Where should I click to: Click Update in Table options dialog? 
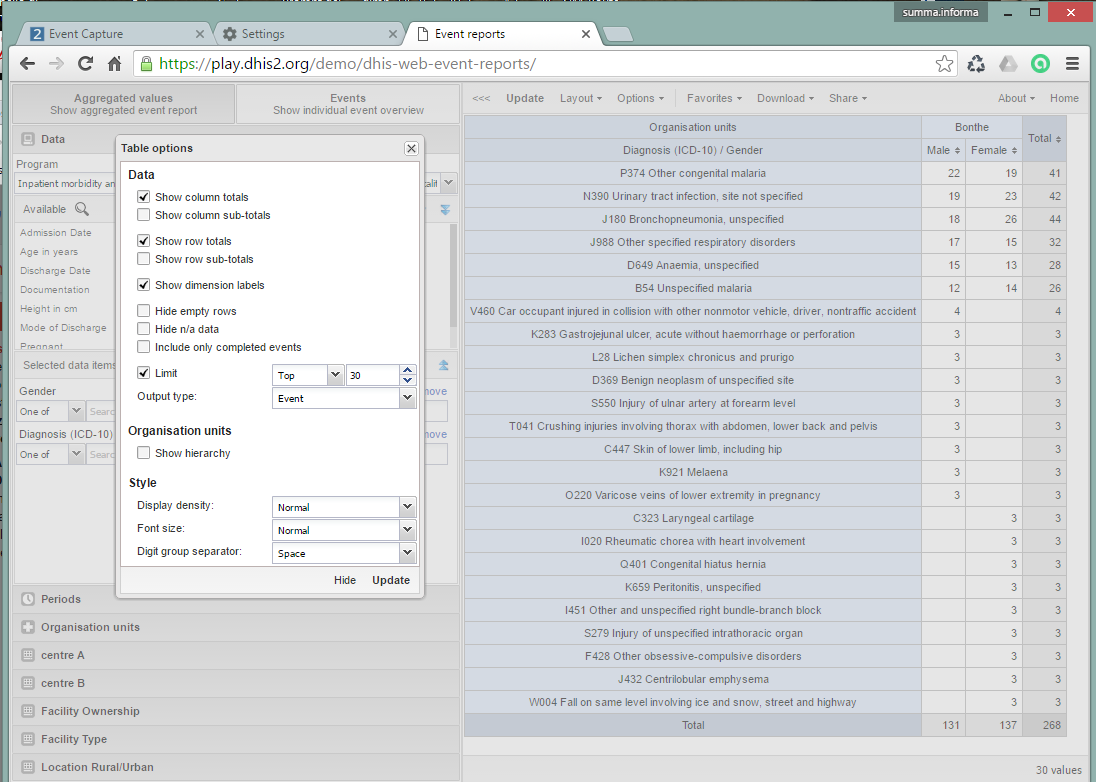coord(391,580)
